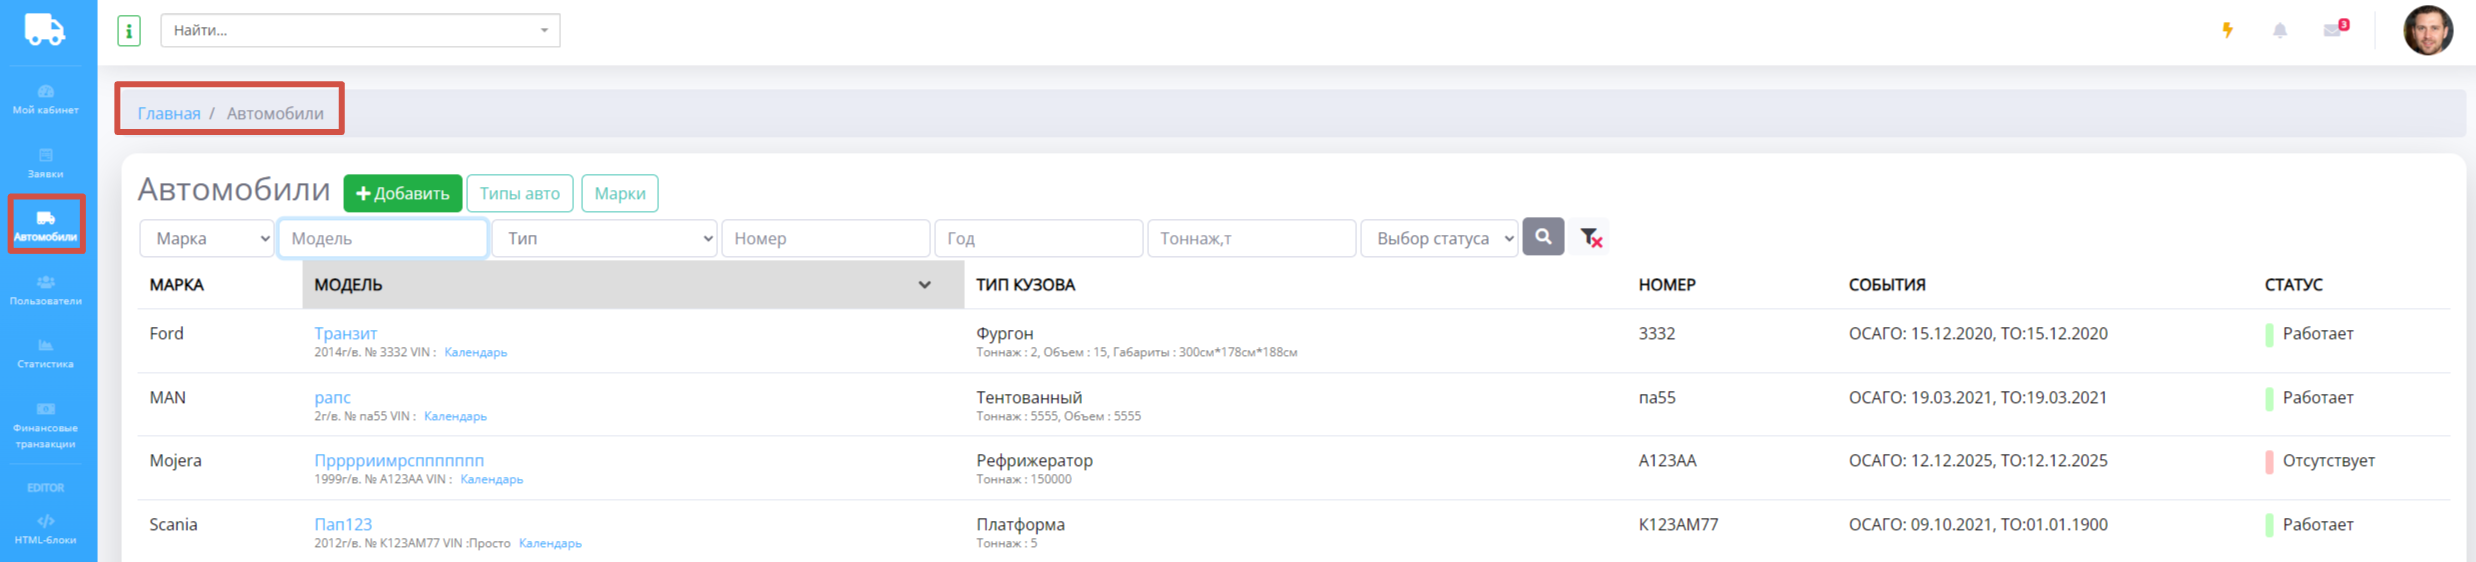Sort by the Модель column header
2476x562 pixels.
click(x=632, y=285)
